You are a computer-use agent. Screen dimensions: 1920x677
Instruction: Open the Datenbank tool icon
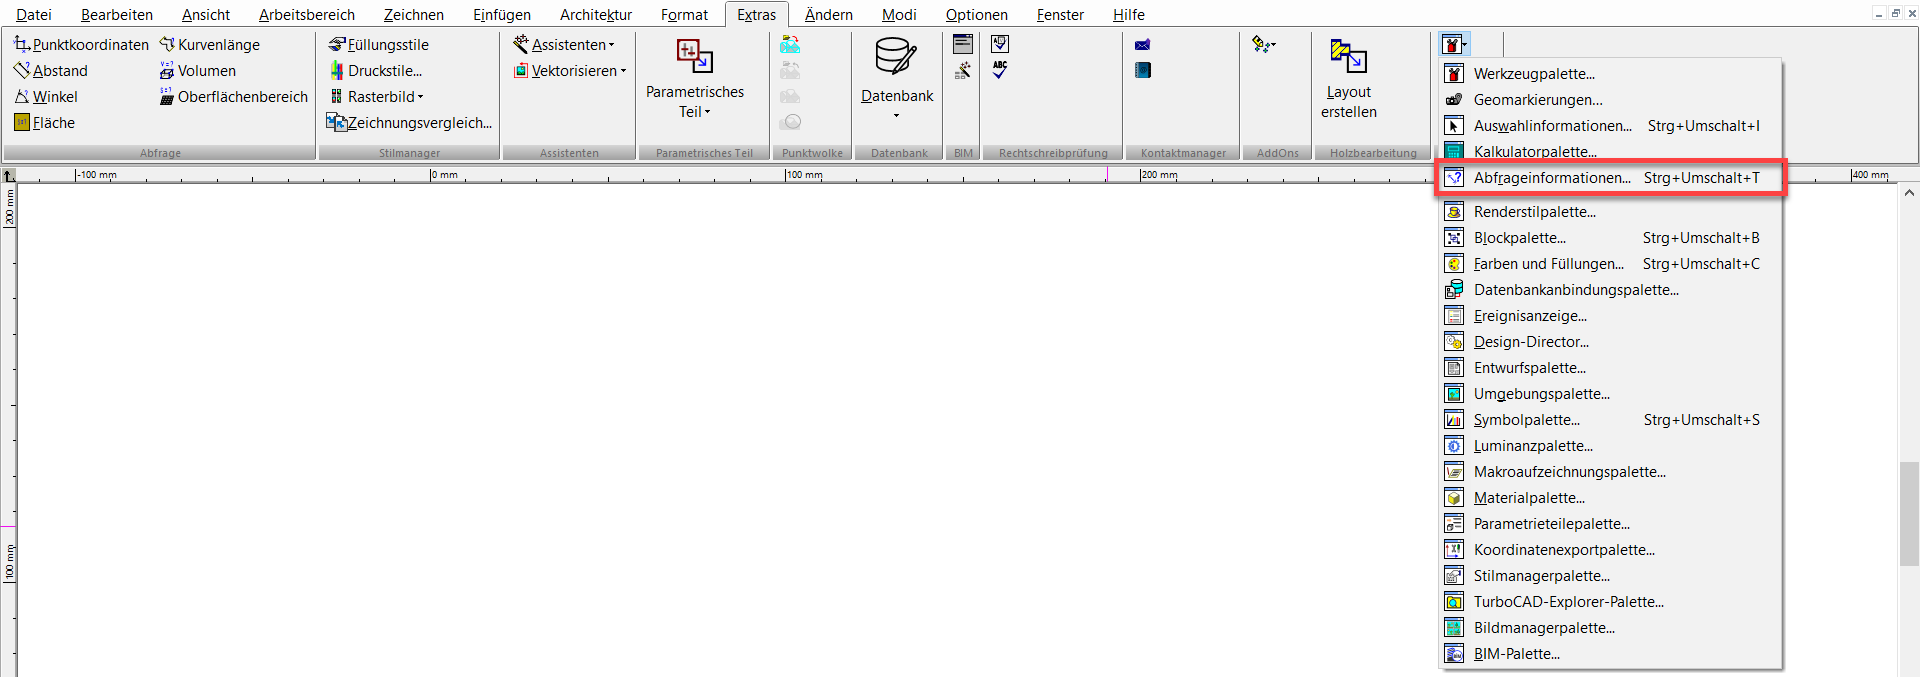pyautogui.click(x=896, y=57)
